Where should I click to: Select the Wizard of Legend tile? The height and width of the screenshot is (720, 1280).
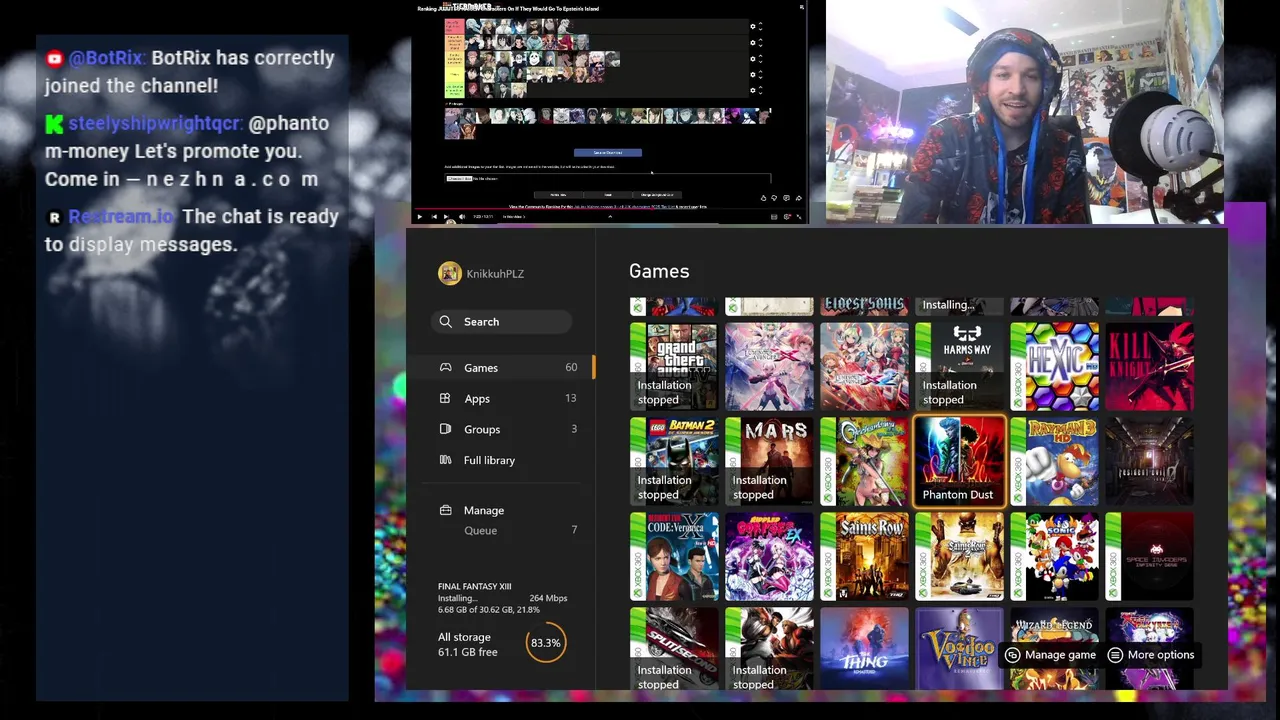click(x=1054, y=648)
